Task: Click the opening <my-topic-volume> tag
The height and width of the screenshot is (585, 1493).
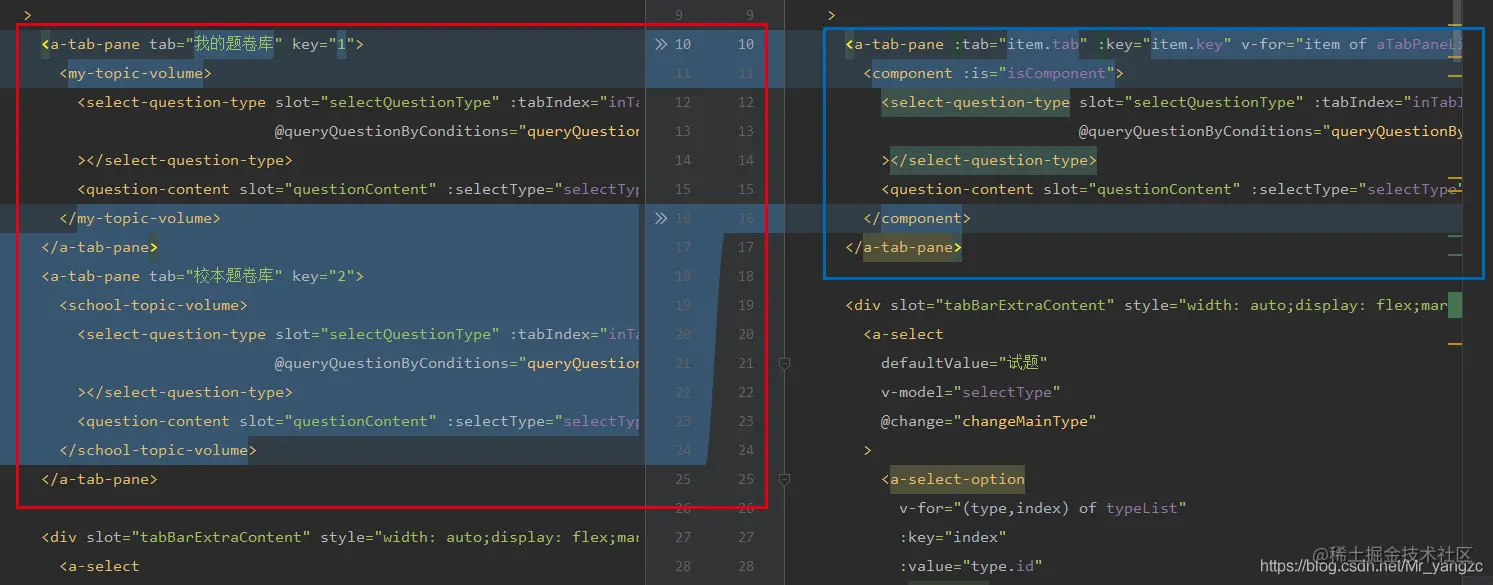Action: [x=136, y=73]
